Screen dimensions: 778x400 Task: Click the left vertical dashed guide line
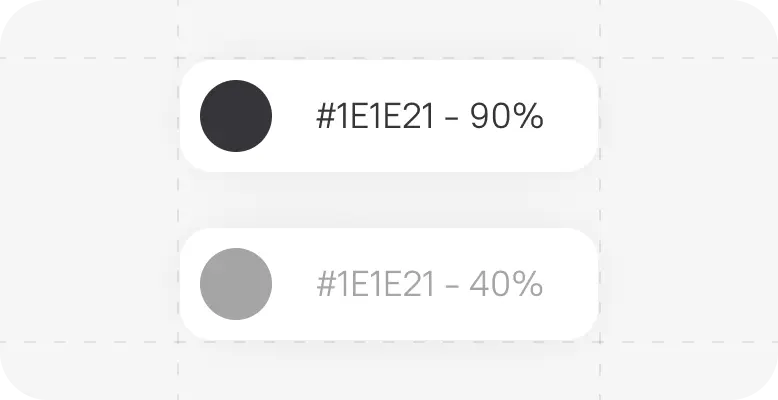click(x=178, y=200)
